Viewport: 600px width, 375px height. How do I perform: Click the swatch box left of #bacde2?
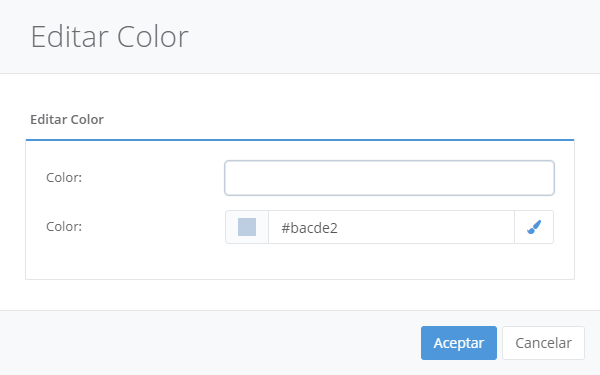pos(247,227)
